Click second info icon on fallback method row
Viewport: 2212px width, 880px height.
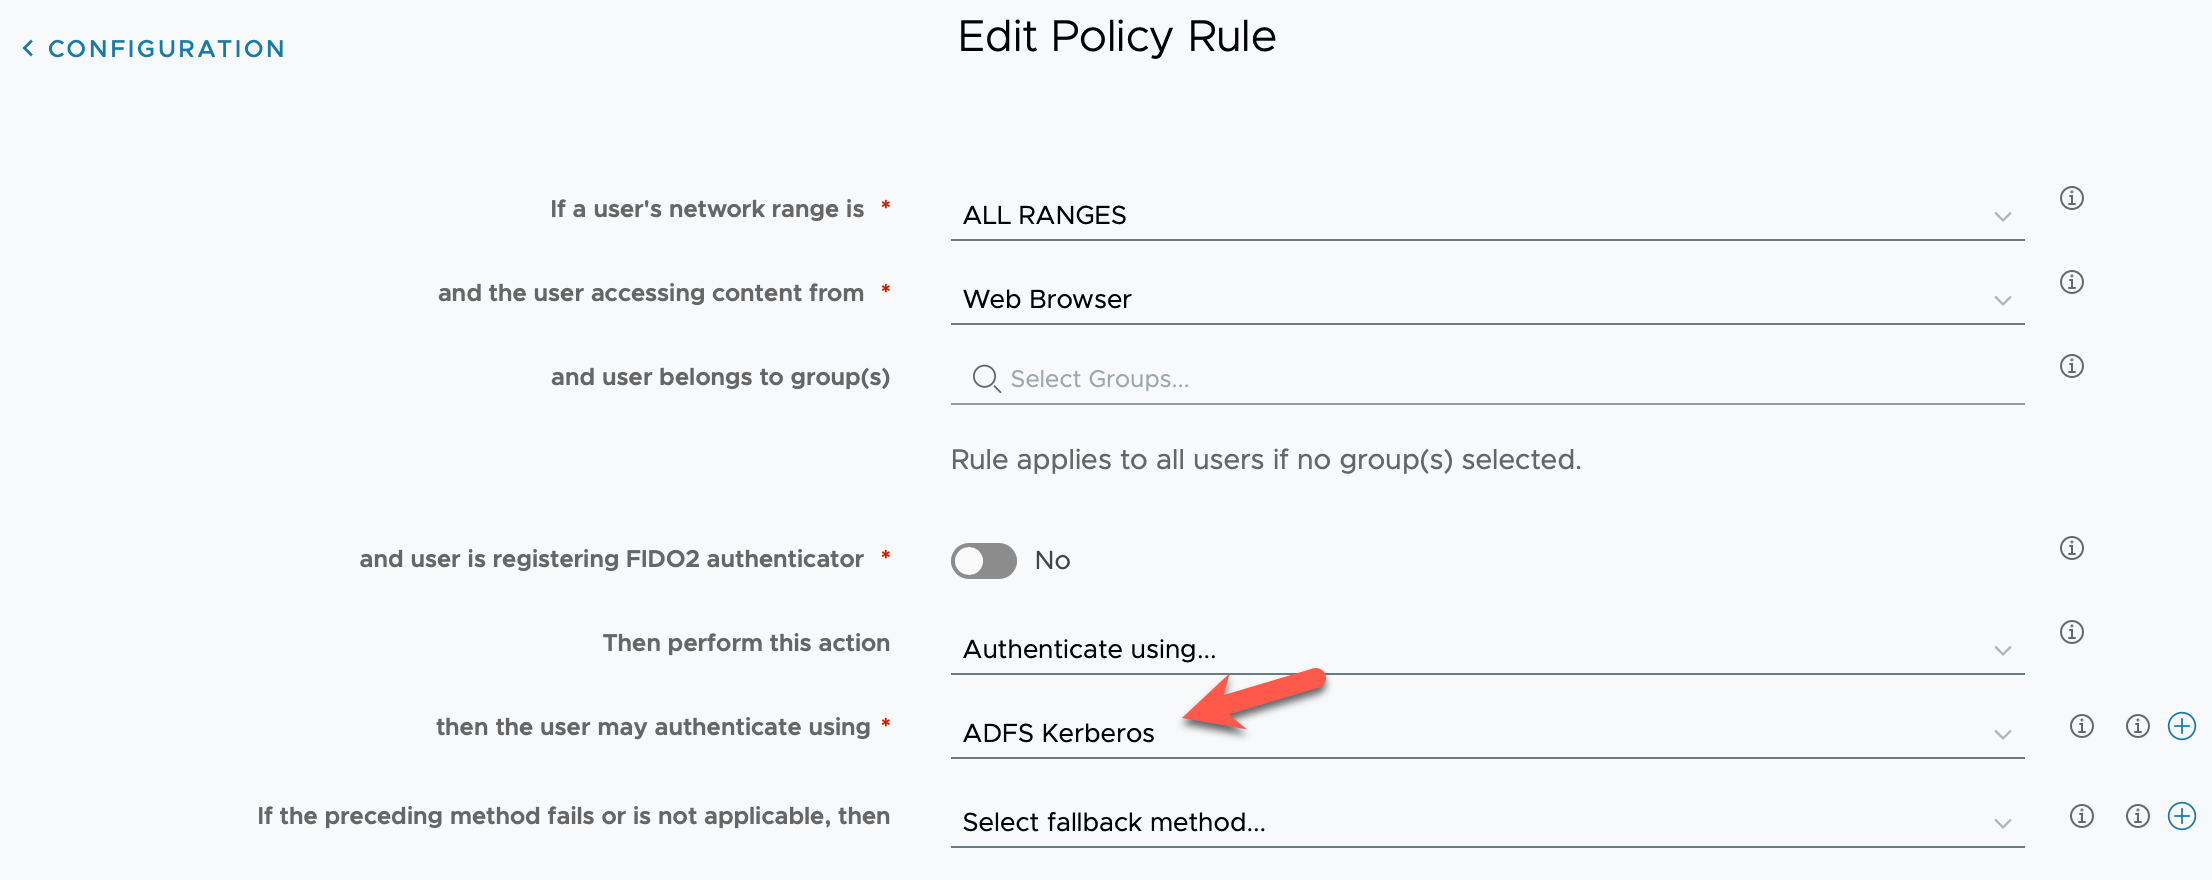coord(2137,816)
